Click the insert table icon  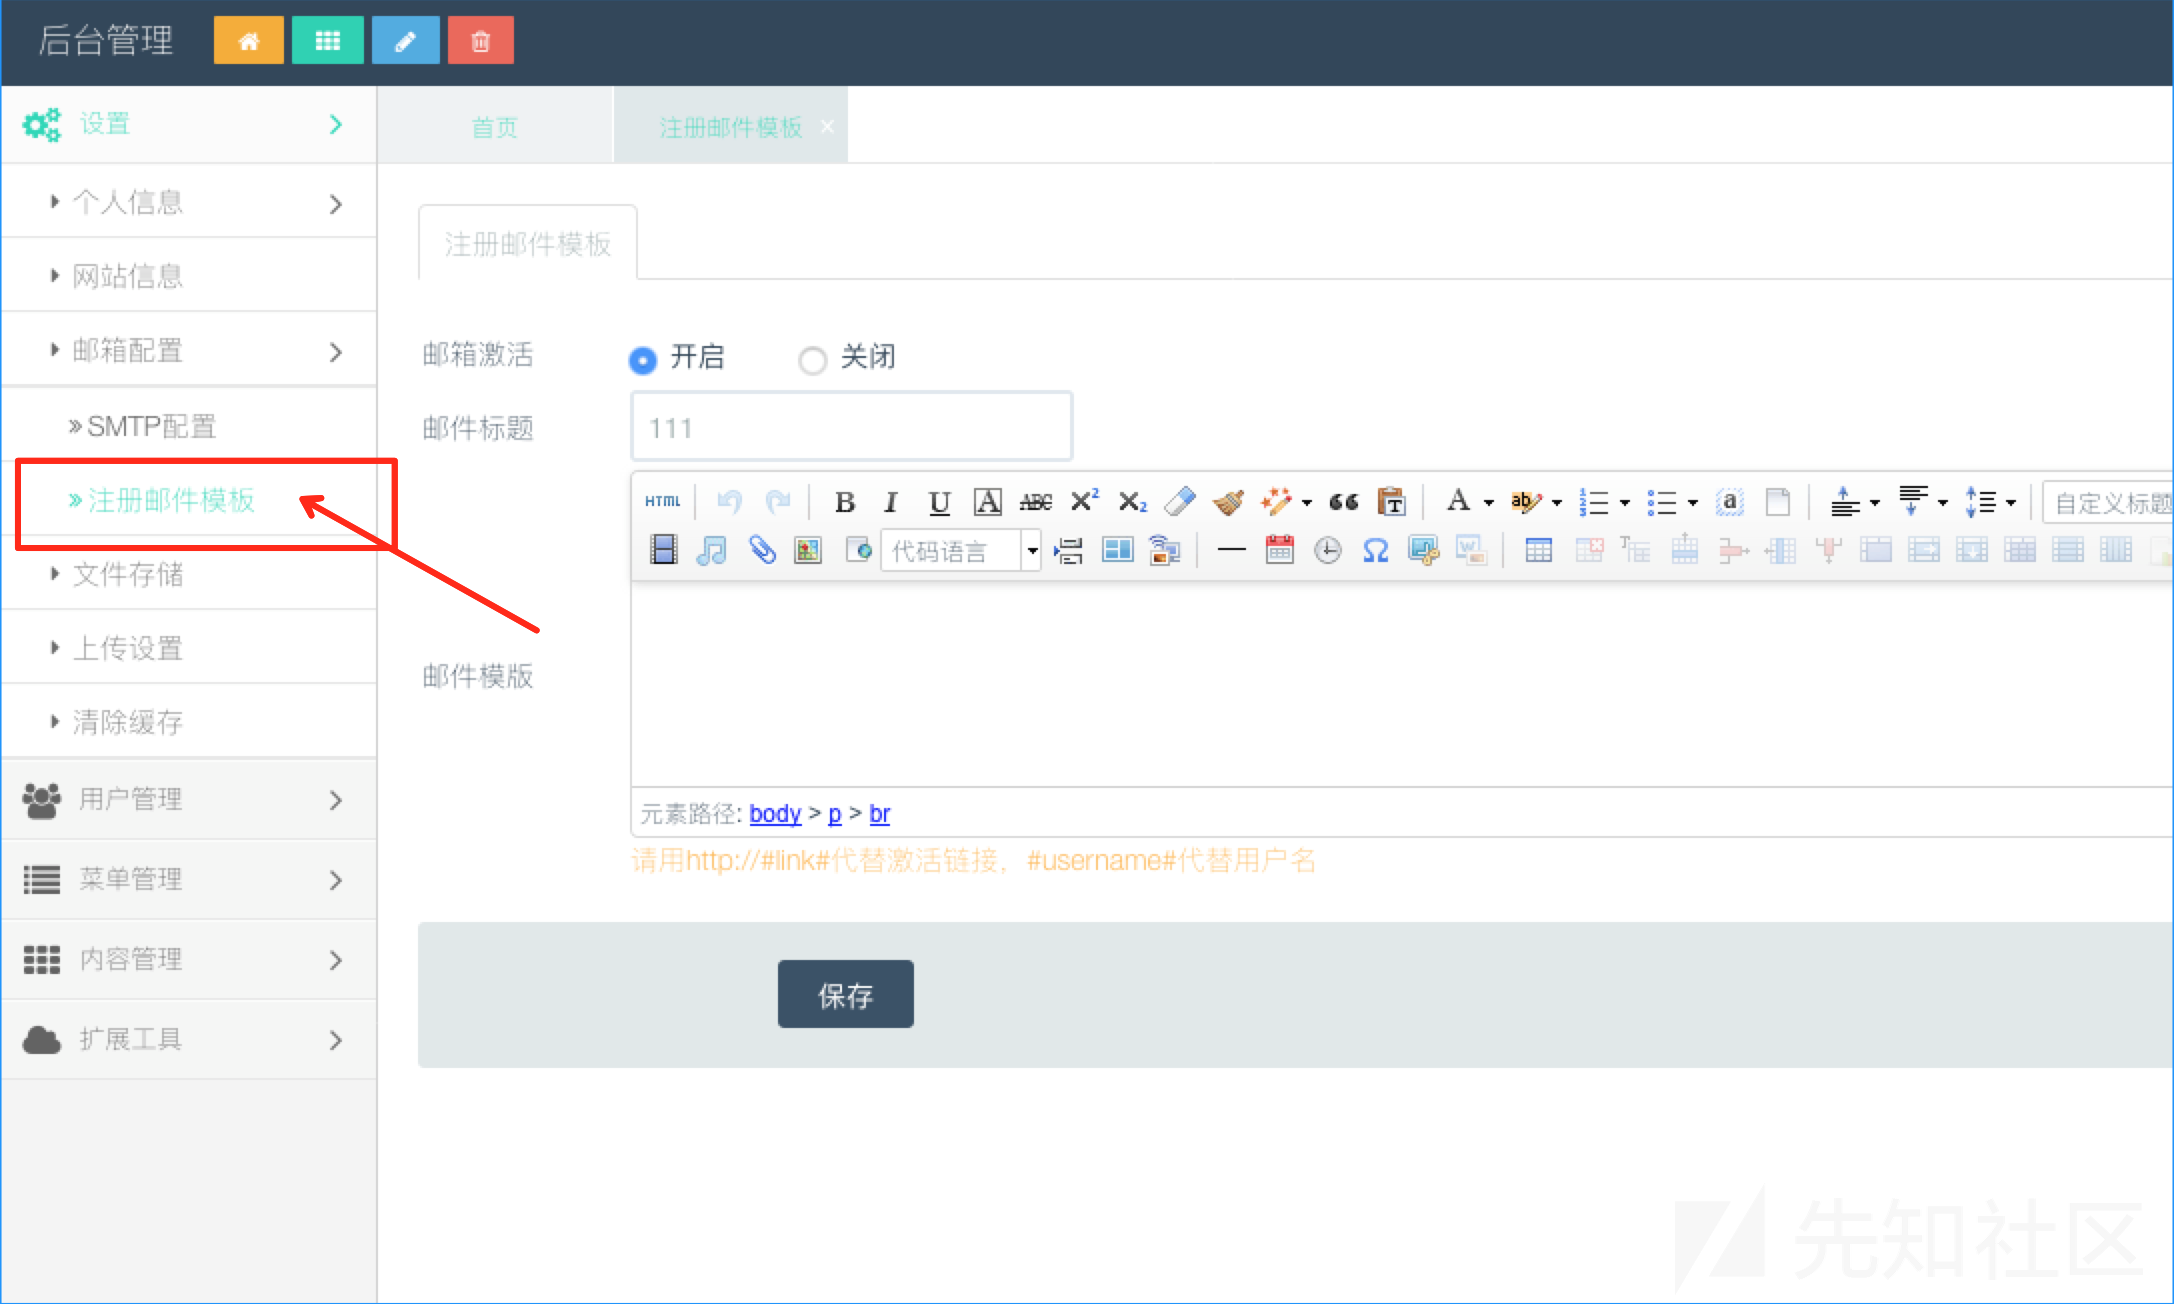pos(1538,550)
